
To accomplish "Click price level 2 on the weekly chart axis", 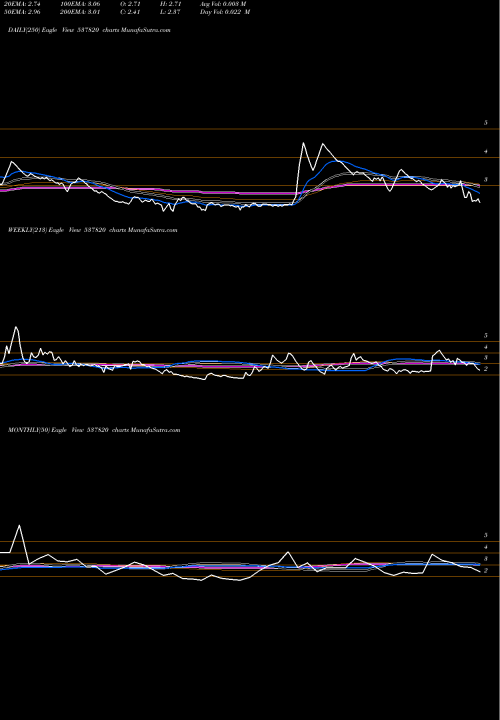I will (485, 369).
